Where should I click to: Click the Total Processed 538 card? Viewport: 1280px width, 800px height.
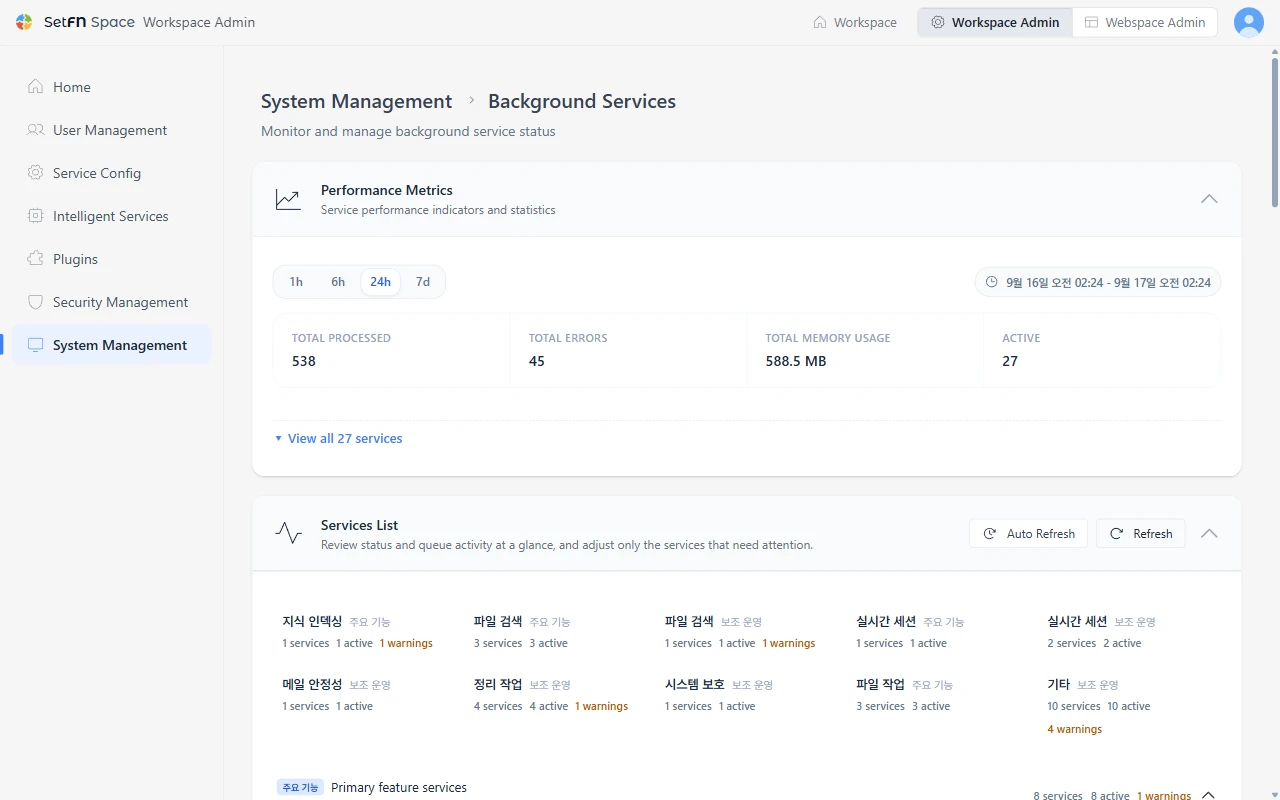pyautogui.click(x=392, y=350)
